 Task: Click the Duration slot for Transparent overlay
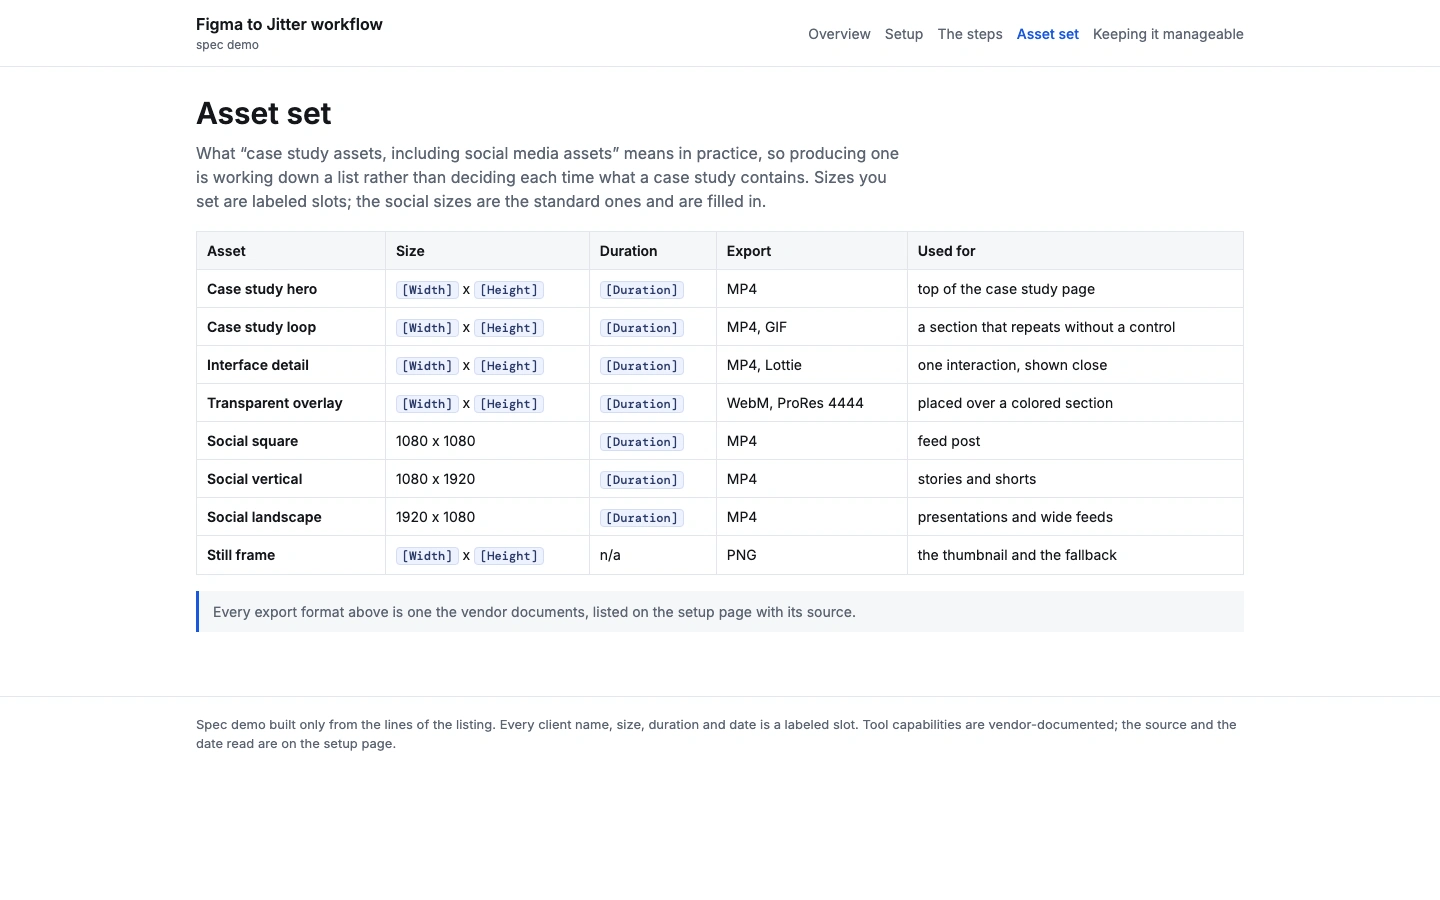(x=642, y=404)
